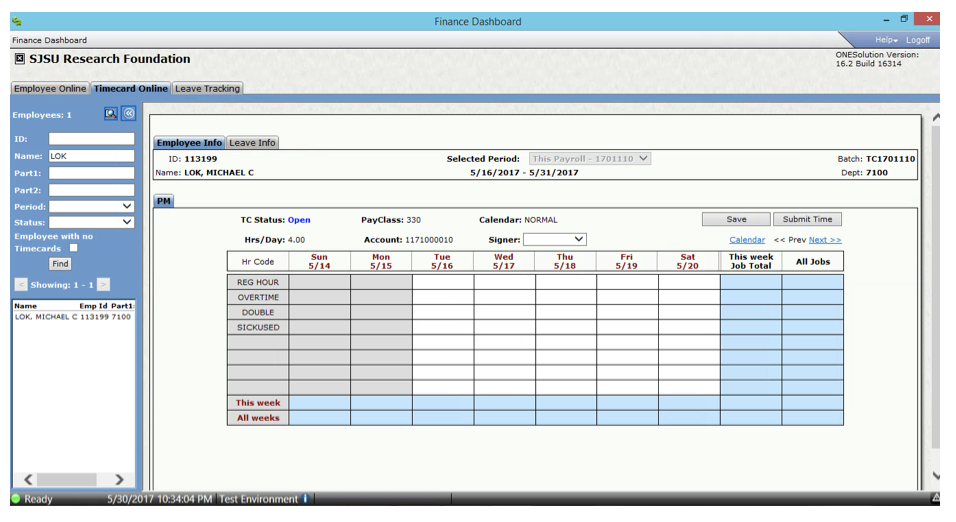This screenshot has width=956, height=522.
Task: Collapse the Employees sidebar with double-arrow icon
Action: coord(128,114)
